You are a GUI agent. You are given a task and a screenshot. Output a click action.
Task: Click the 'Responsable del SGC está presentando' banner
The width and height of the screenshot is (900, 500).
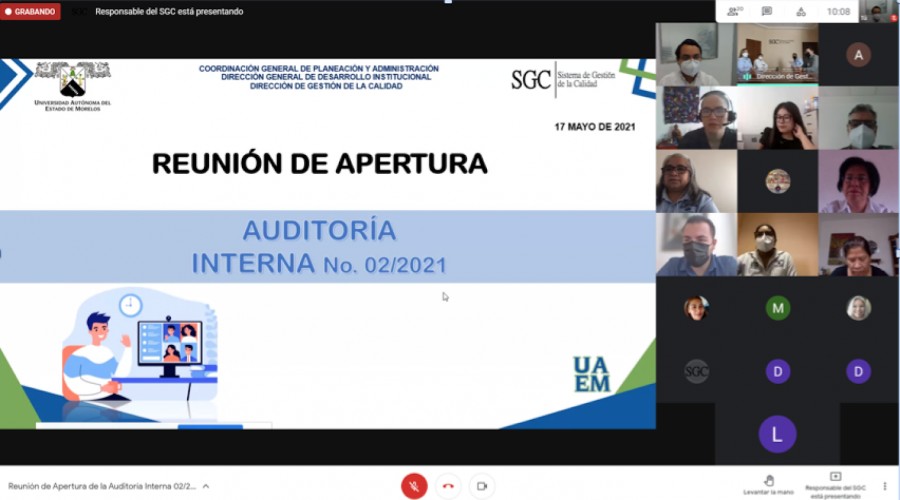click(x=169, y=12)
